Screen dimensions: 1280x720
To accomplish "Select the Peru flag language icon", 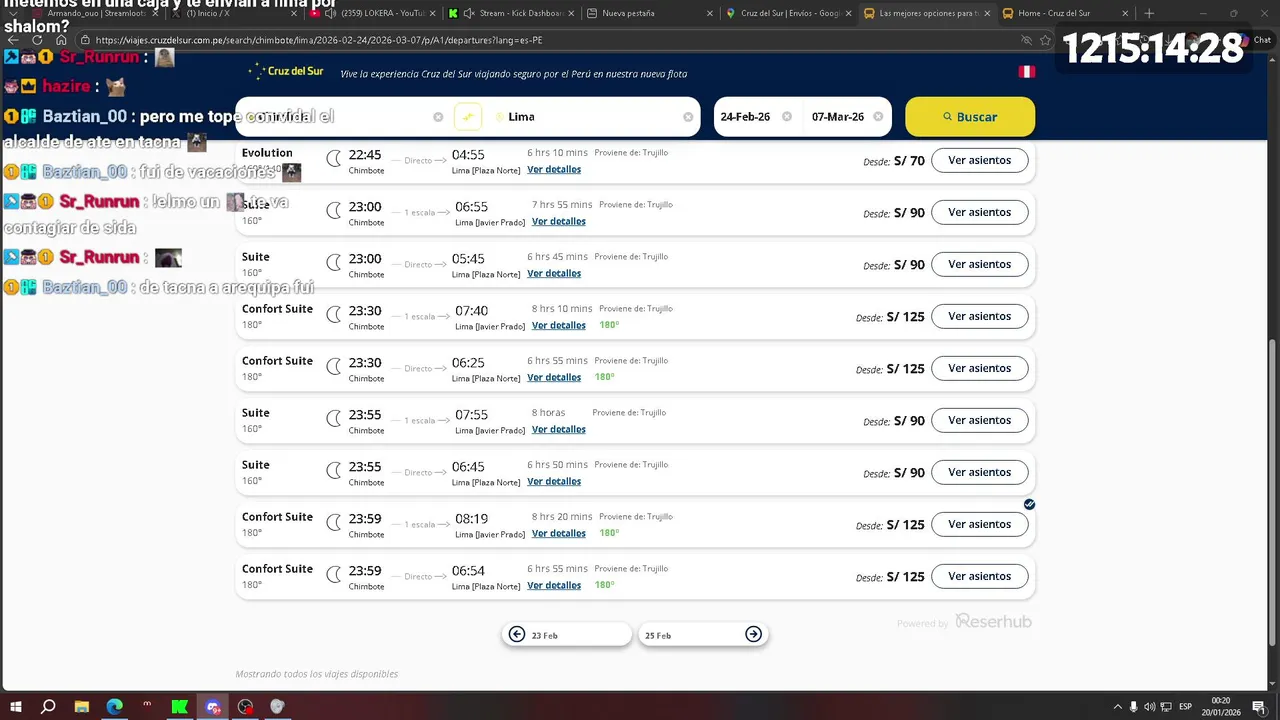I will (x=1026, y=72).
